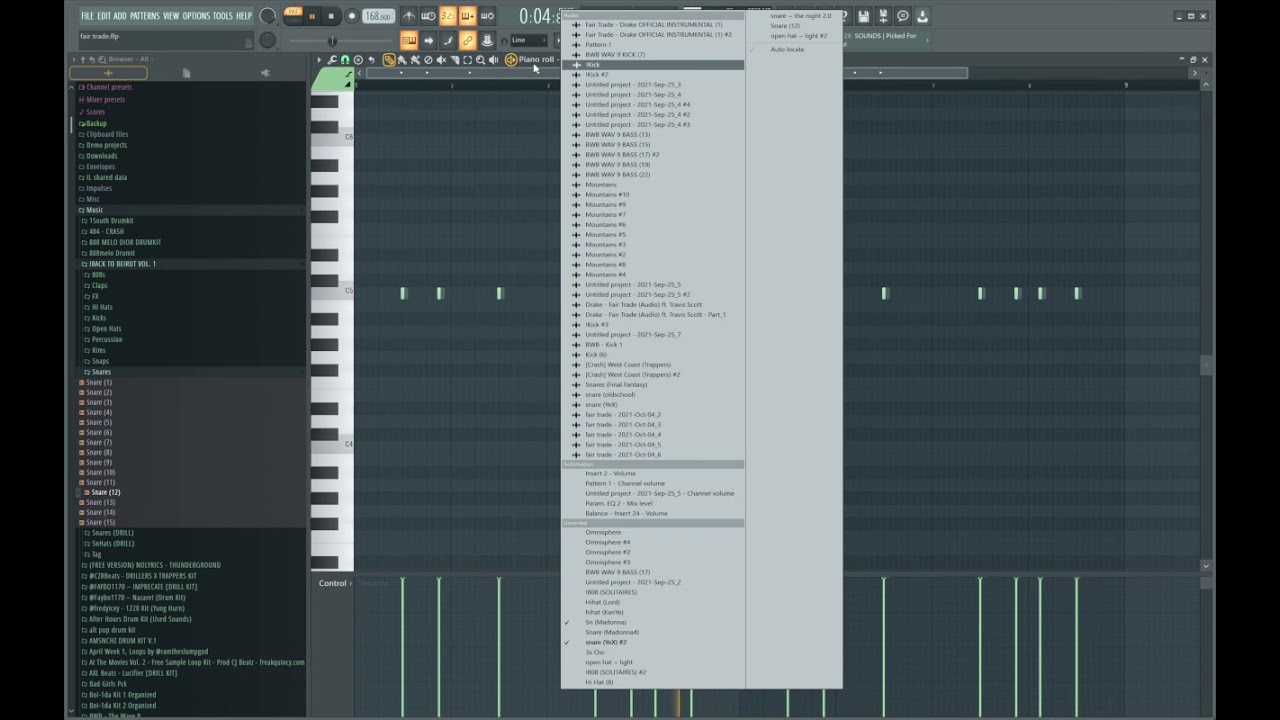Toggle wait for input to start playing
This screenshot has height=720, width=1280.
[x=428, y=16]
